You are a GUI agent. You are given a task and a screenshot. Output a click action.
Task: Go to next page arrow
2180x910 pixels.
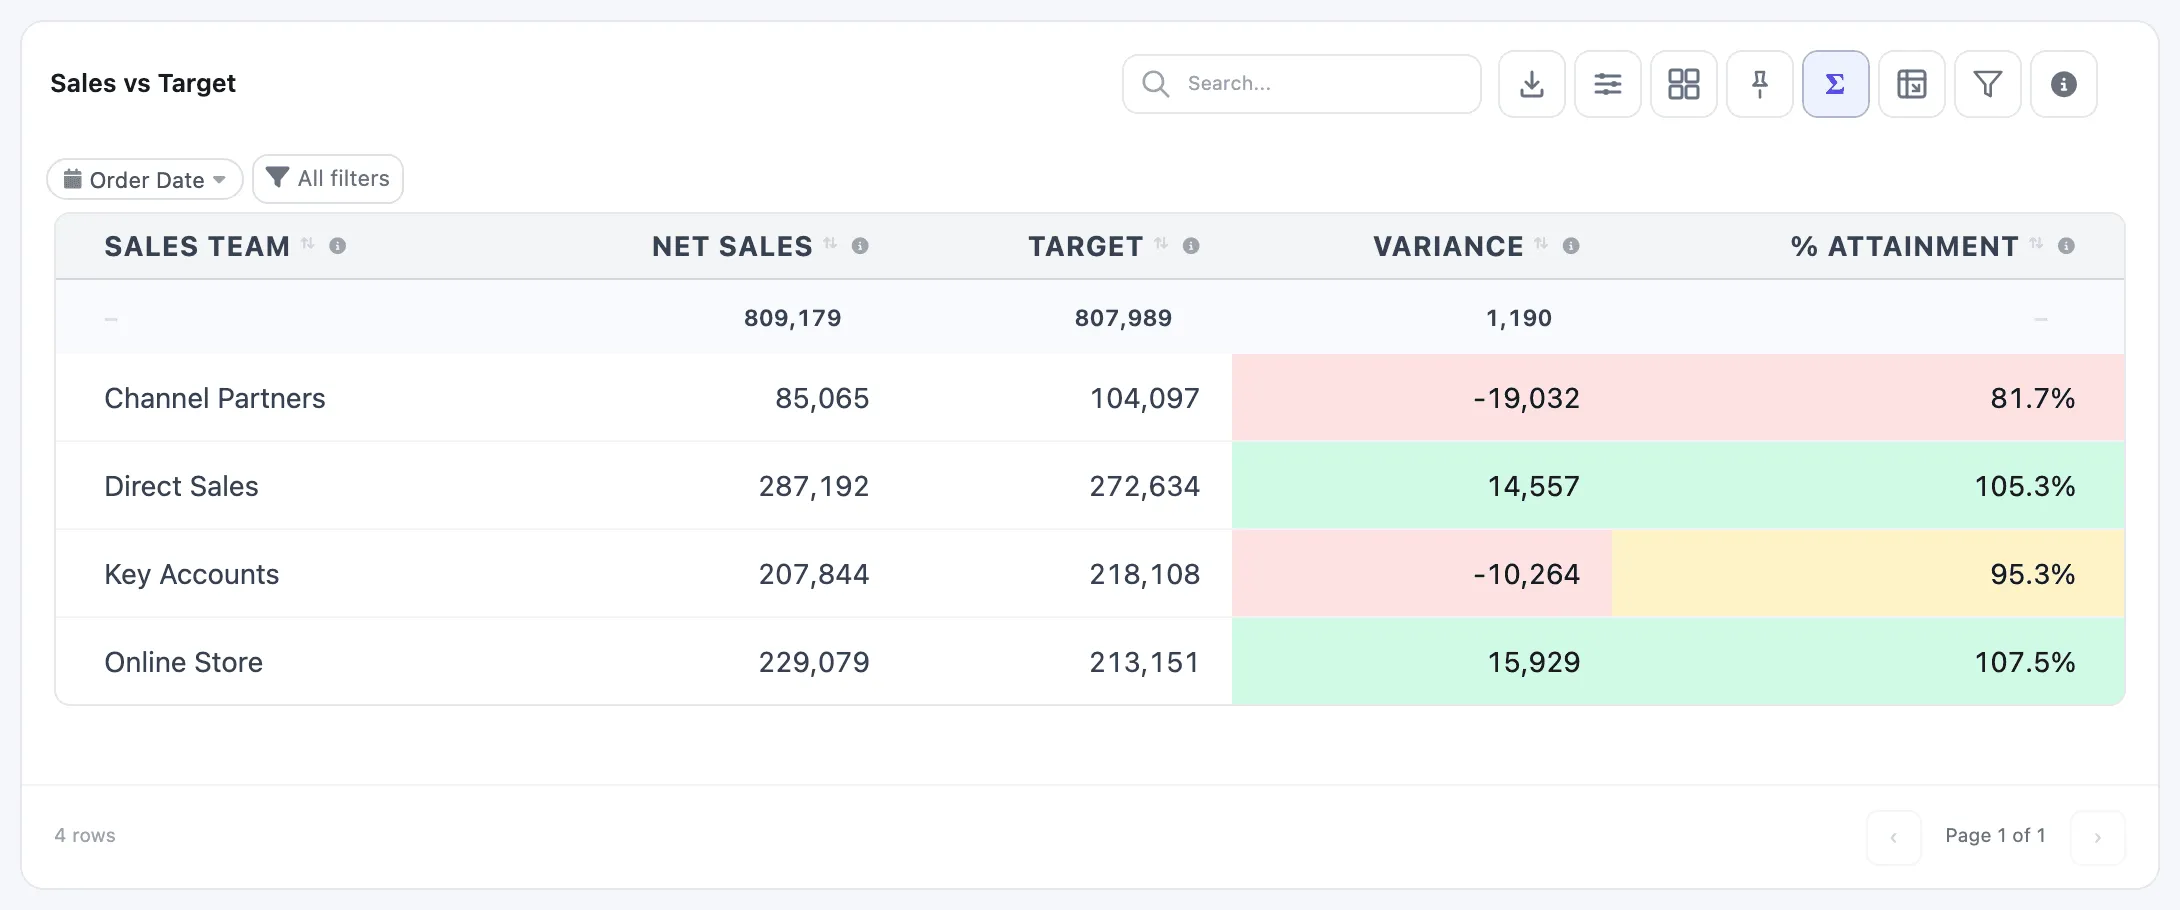(x=2097, y=837)
